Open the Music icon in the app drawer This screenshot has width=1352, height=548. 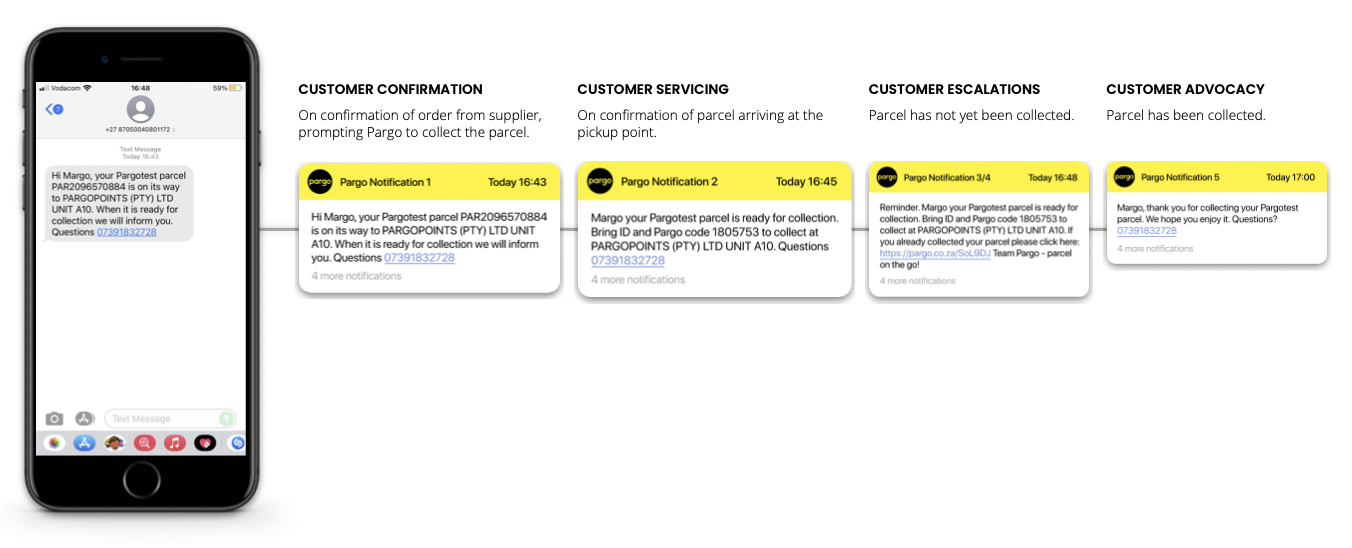tap(175, 442)
